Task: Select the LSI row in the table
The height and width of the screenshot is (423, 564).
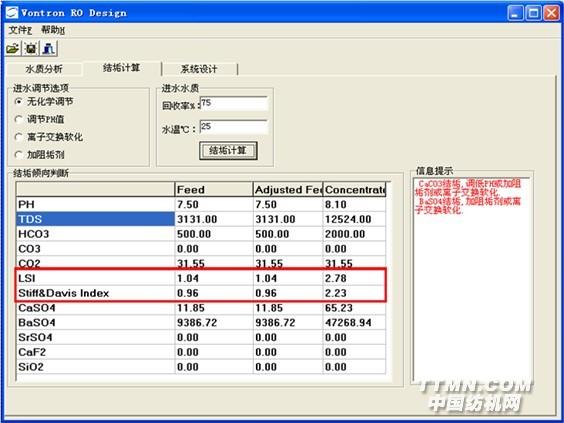Action: tap(201, 278)
